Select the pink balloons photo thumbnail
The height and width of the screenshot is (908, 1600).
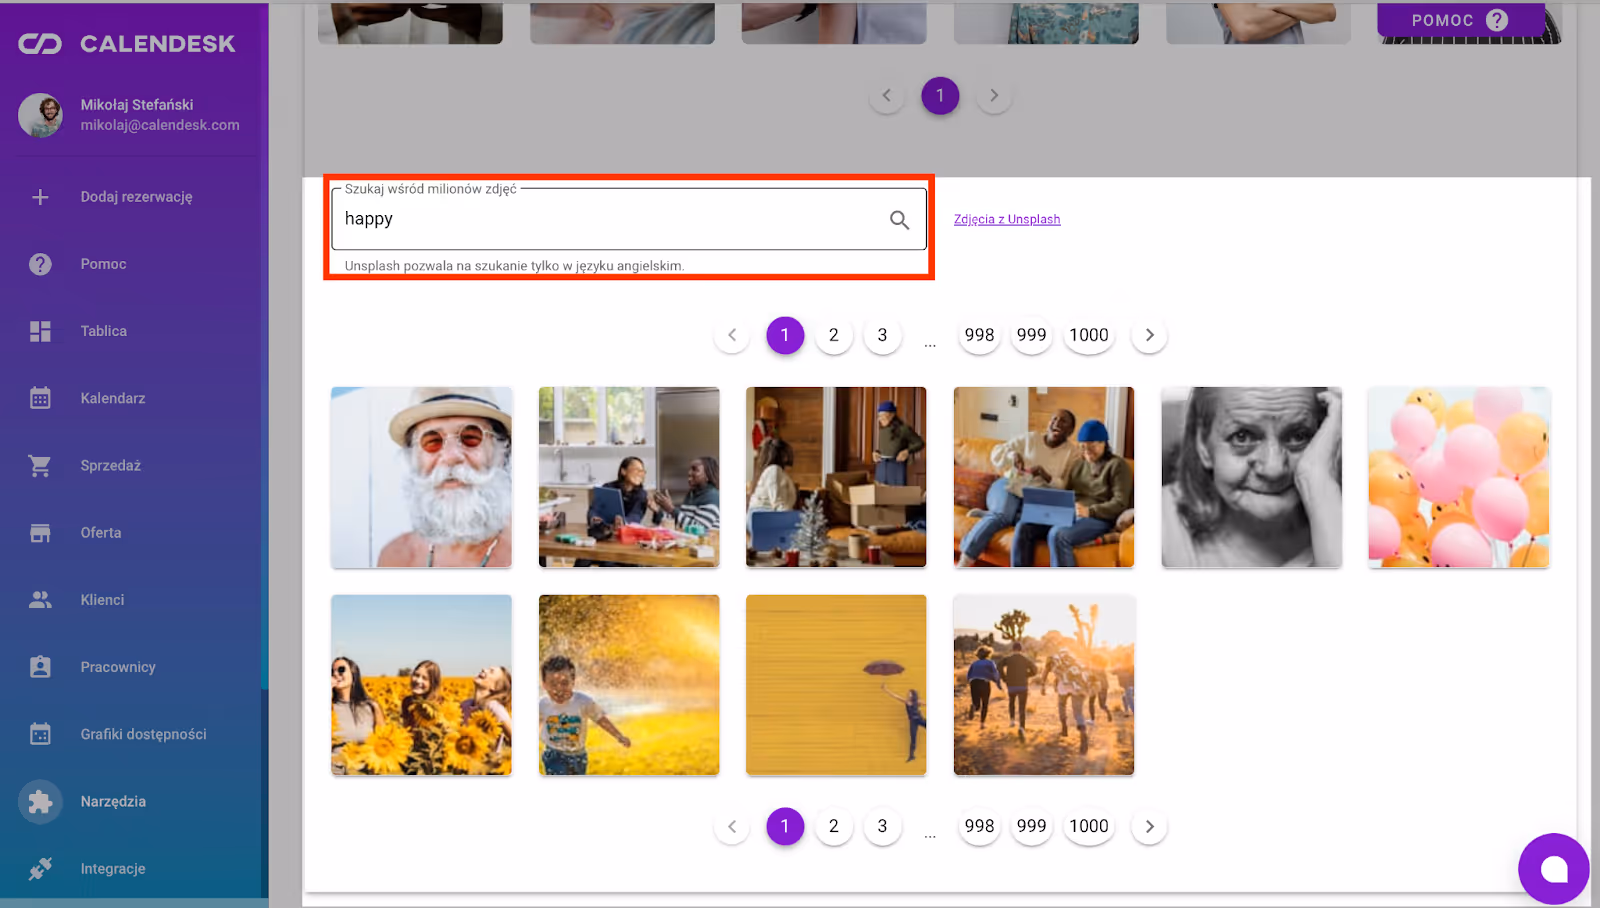click(x=1458, y=477)
